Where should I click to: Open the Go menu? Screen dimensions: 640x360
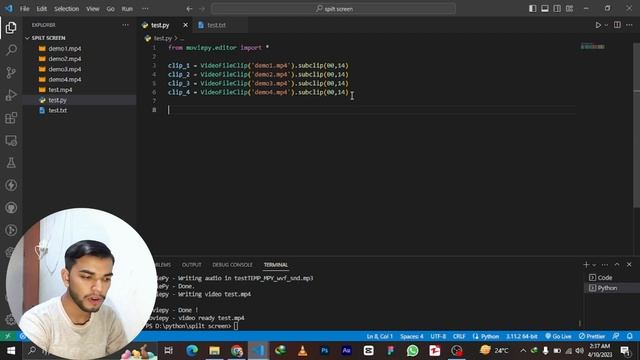coord(111,9)
